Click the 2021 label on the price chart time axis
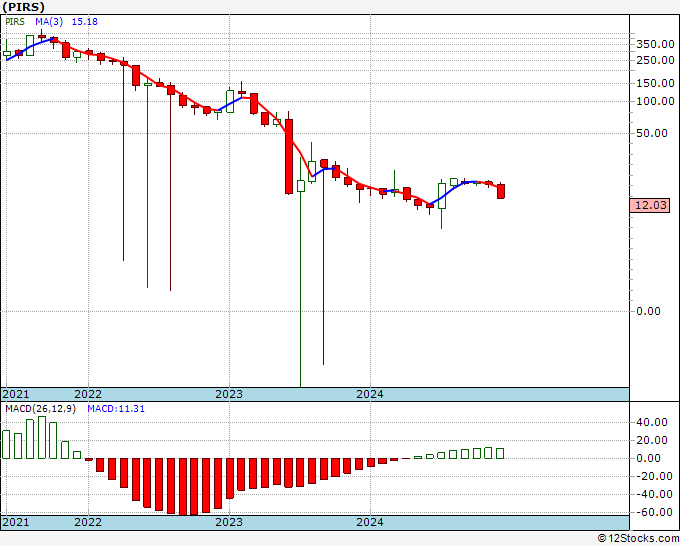Screen dimensions: 680x546 tap(16, 394)
